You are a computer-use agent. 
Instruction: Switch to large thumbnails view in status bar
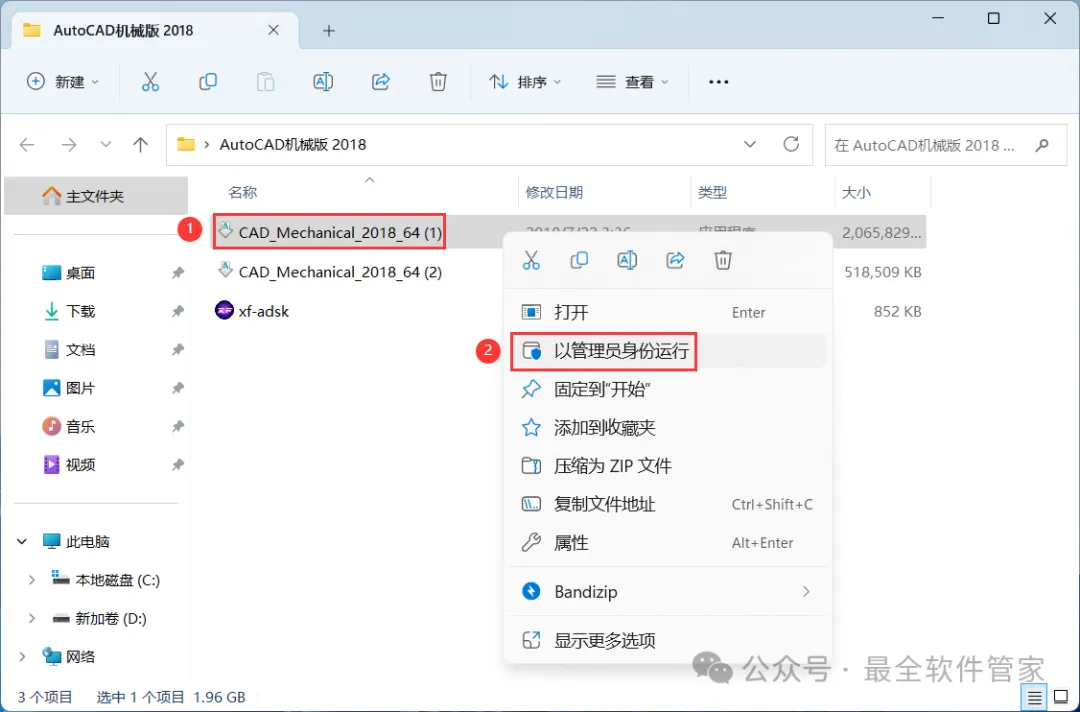click(x=1061, y=697)
